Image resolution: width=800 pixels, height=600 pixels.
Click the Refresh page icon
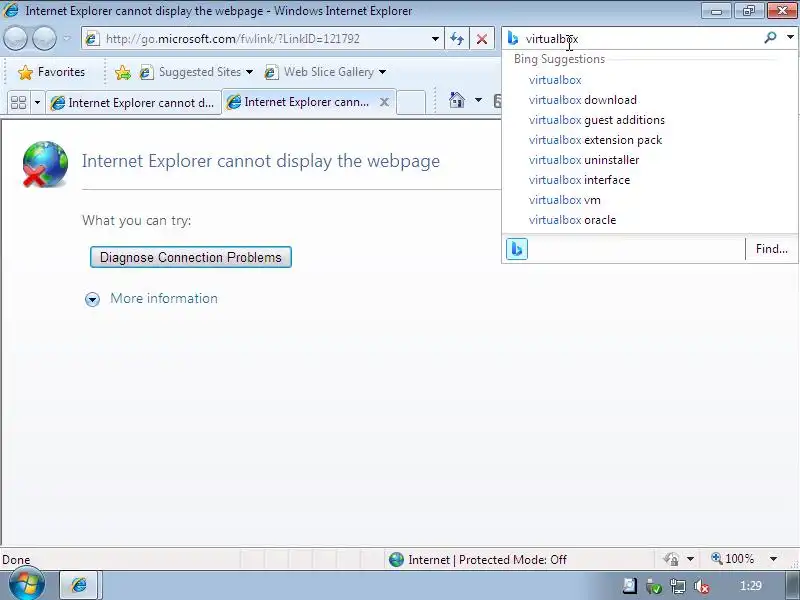tap(457, 39)
